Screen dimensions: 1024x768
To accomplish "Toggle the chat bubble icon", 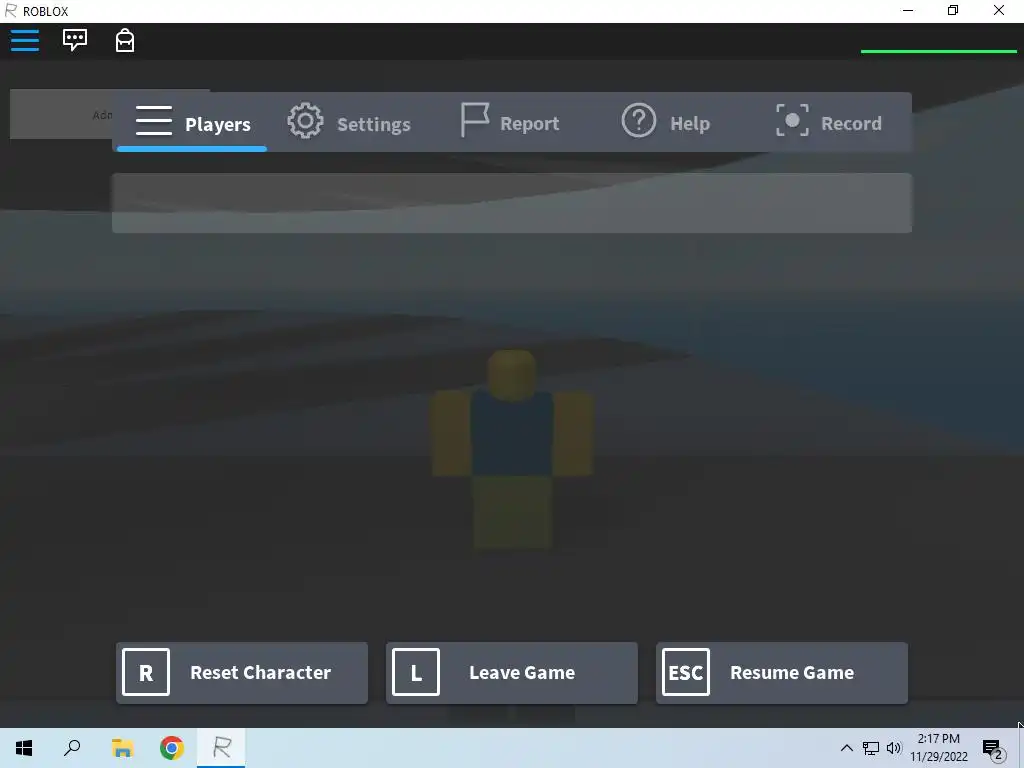I will [x=74, y=40].
